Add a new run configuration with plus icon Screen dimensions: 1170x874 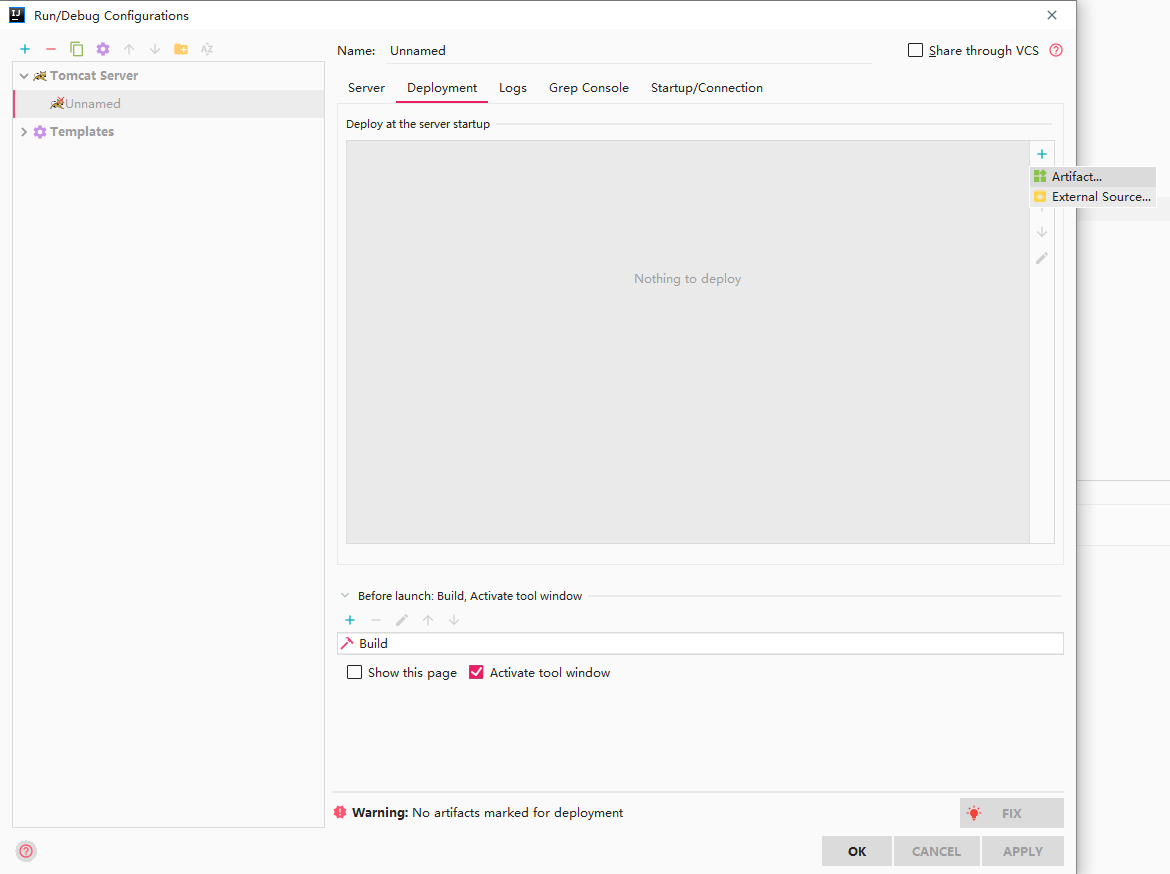point(25,49)
